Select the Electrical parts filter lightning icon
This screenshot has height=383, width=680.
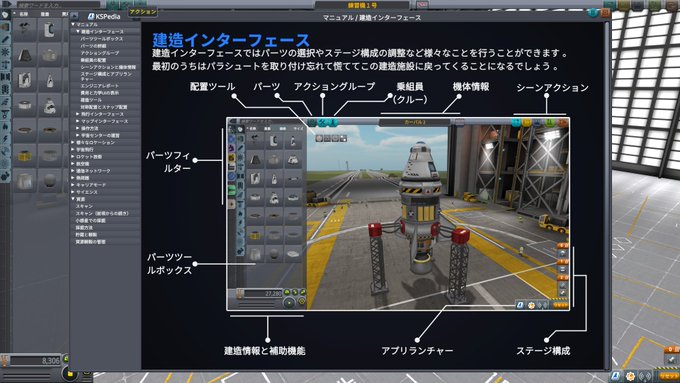click(5, 139)
